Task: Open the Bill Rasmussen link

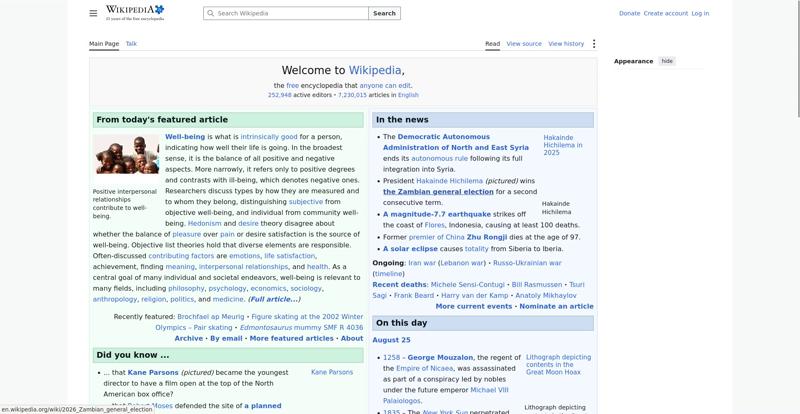Action: (x=537, y=285)
